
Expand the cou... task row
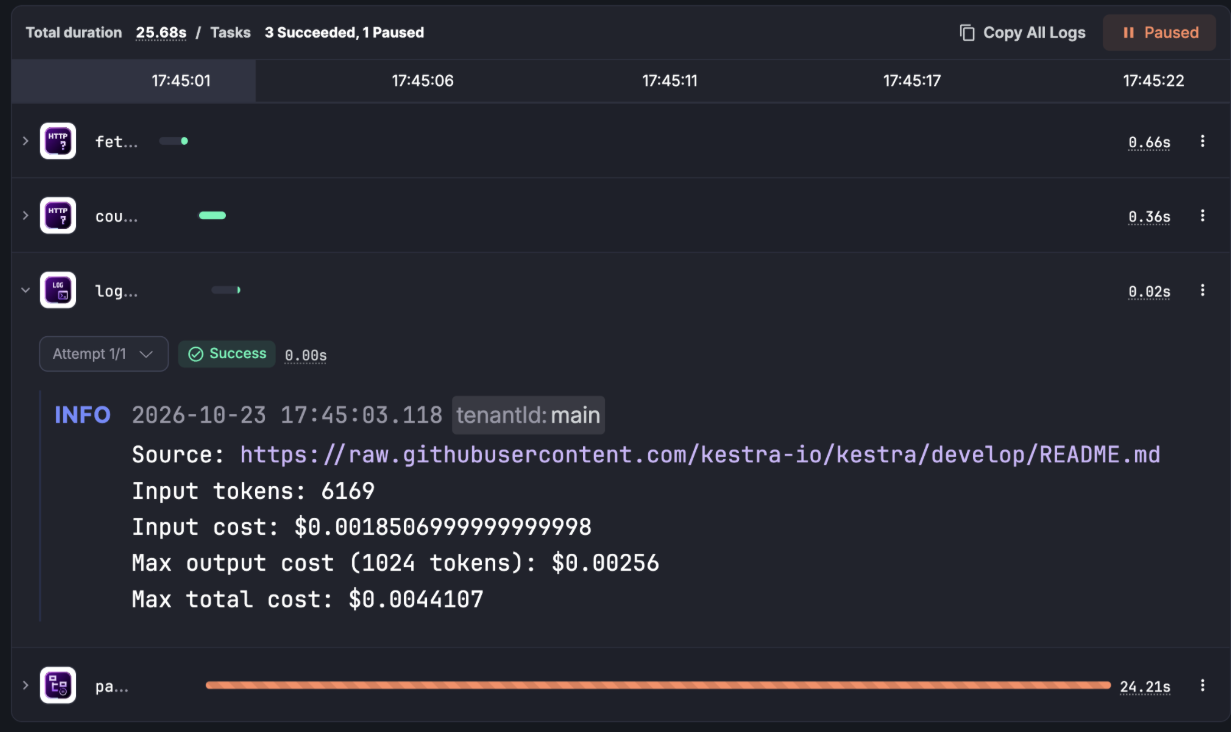click(25, 216)
